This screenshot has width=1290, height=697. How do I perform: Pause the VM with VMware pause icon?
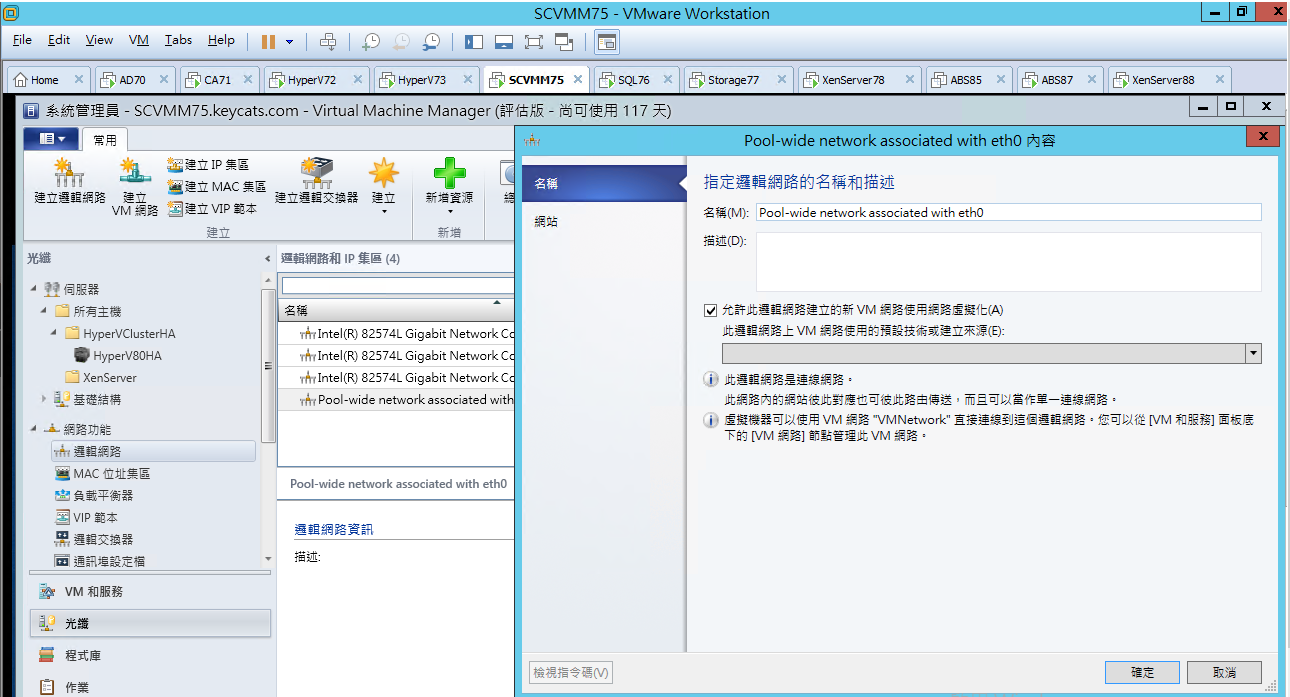268,41
